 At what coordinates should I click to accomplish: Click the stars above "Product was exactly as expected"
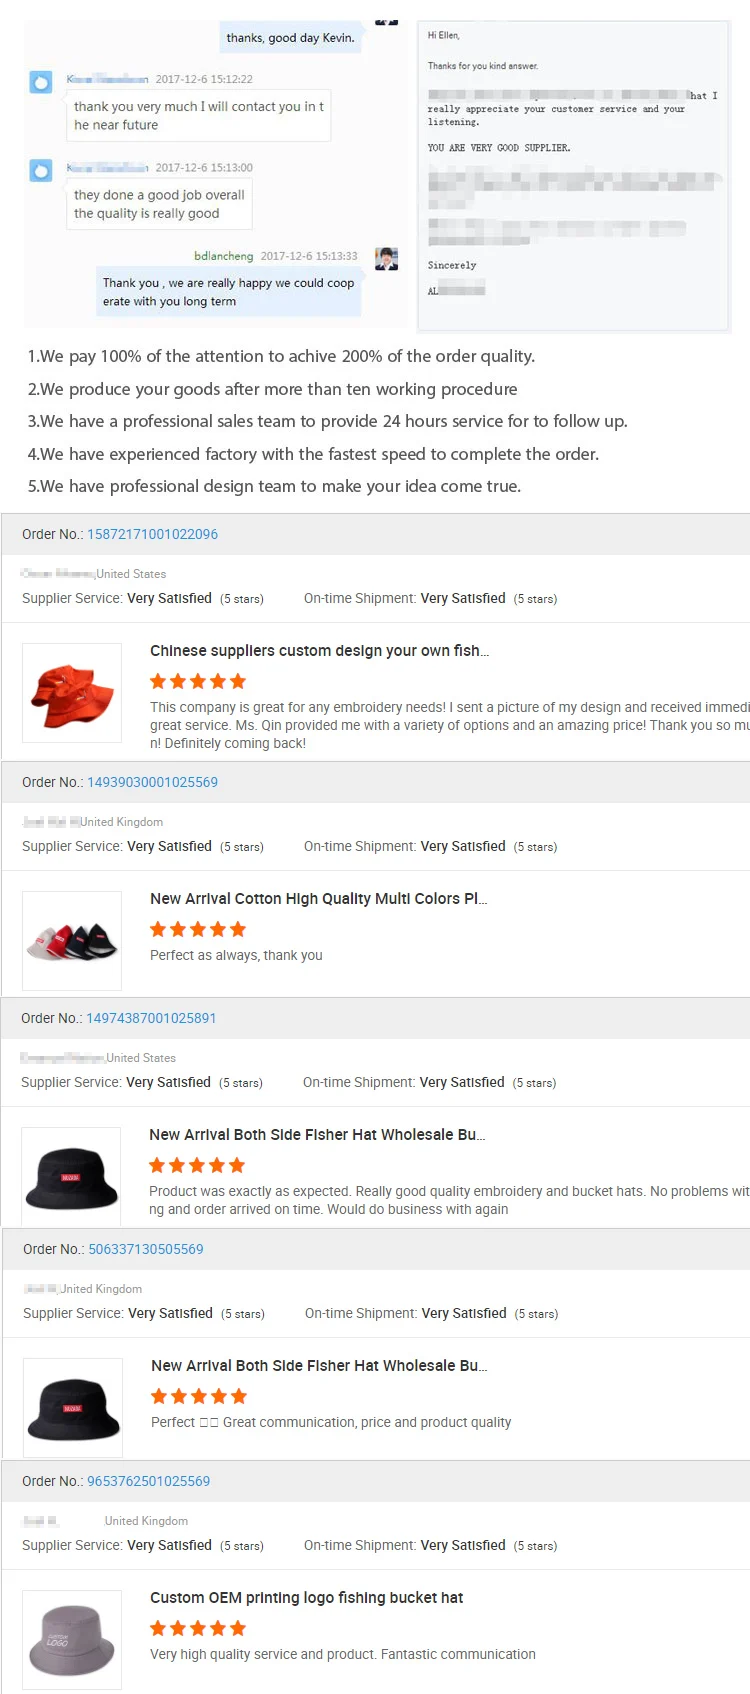pyautogui.click(x=197, y=1166)
